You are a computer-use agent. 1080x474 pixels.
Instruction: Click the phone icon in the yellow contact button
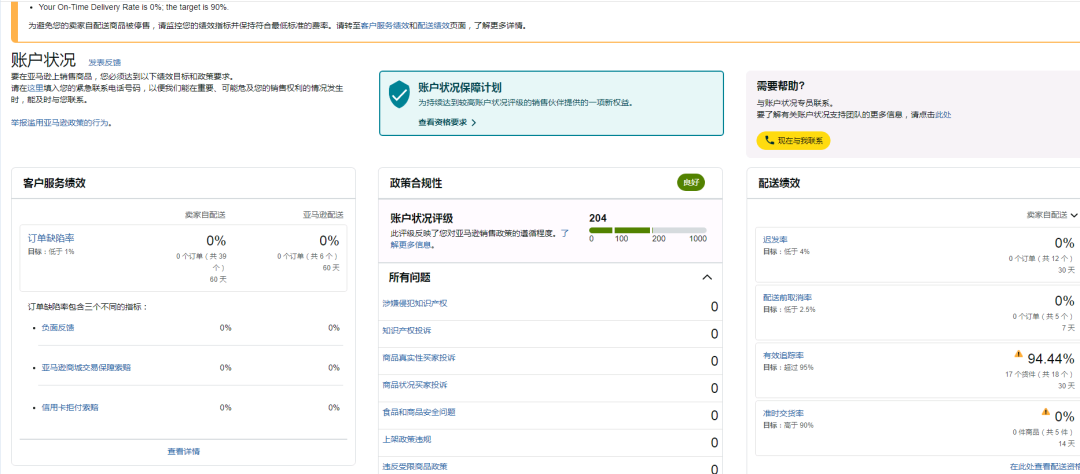click(769, 141)
